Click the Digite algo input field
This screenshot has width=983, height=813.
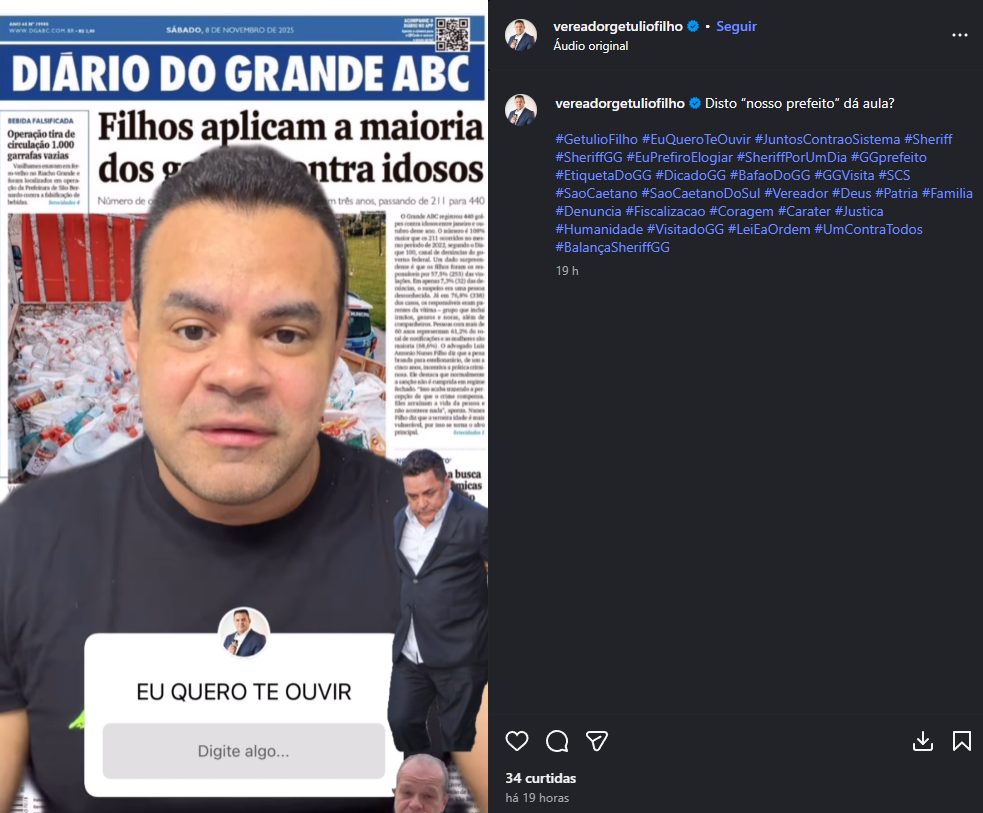tap(244, 751)
